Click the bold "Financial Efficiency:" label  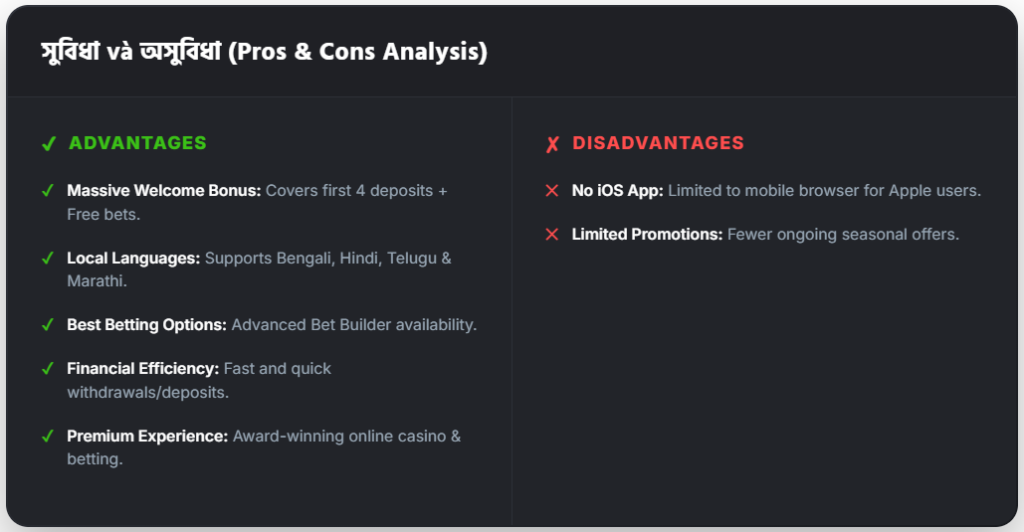point(143,368)
